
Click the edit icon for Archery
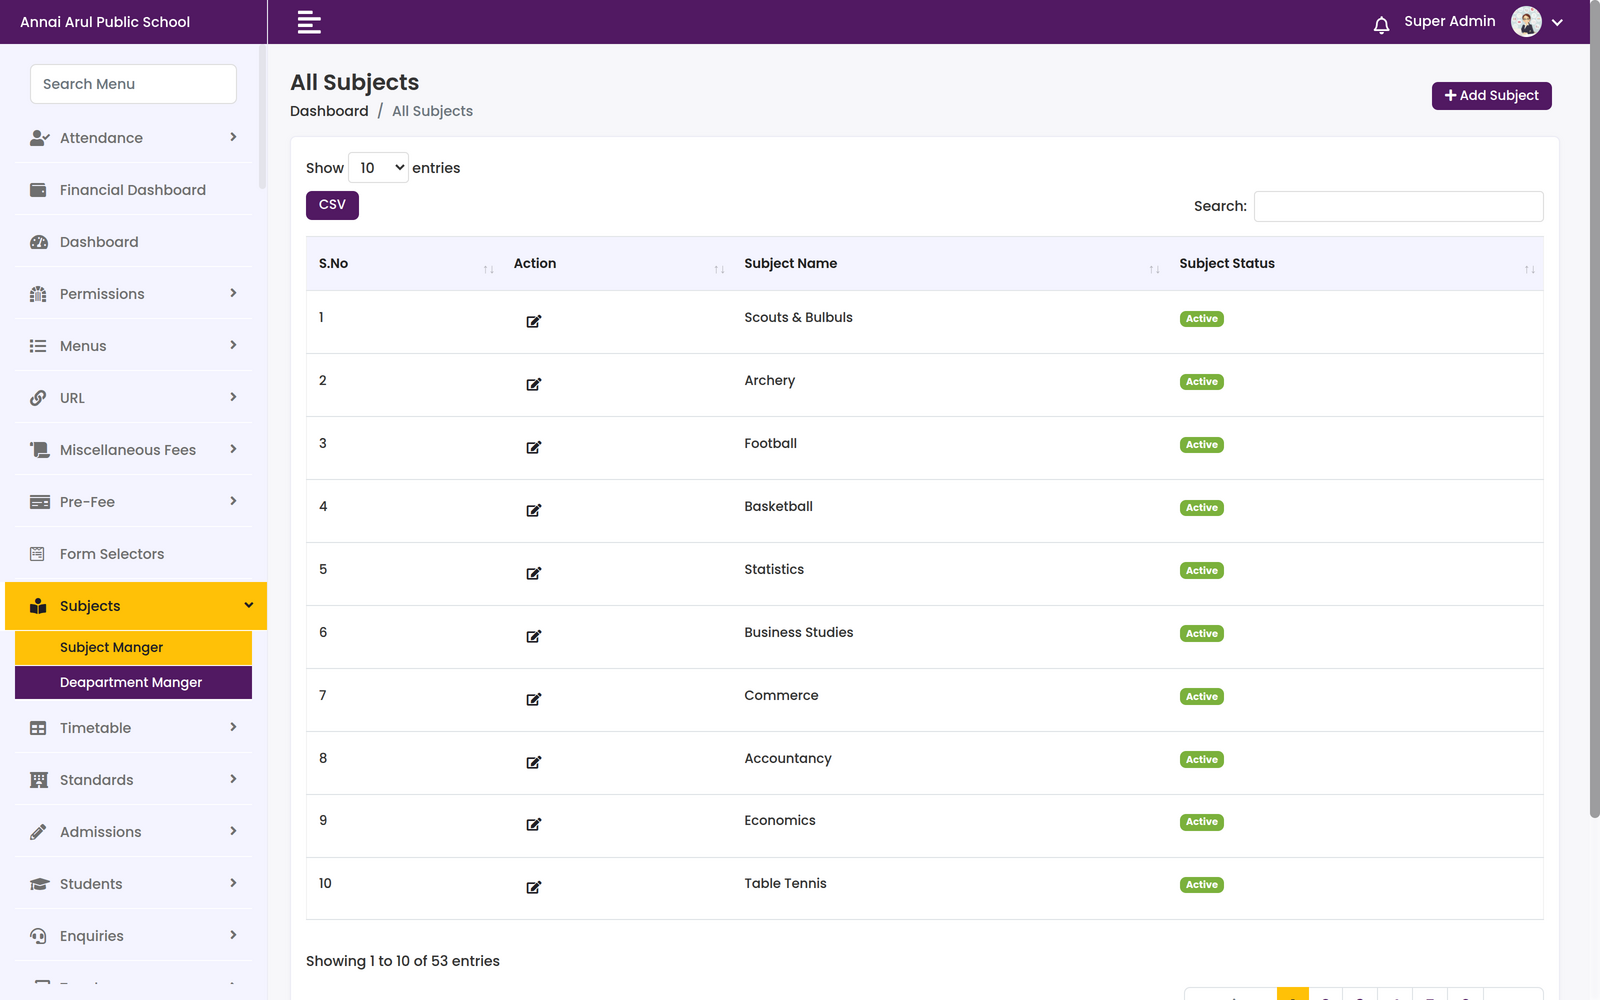pos(534,384)
